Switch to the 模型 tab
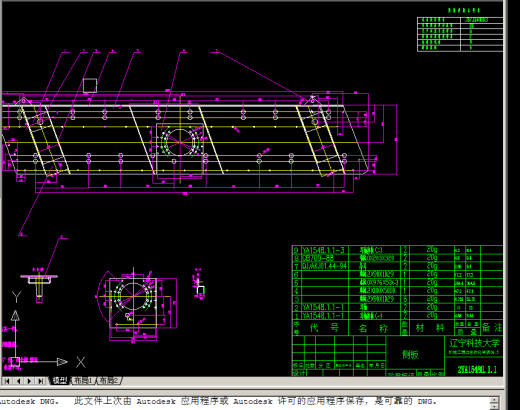This screenshot has width=520, height=410. (x=60, y=381)
